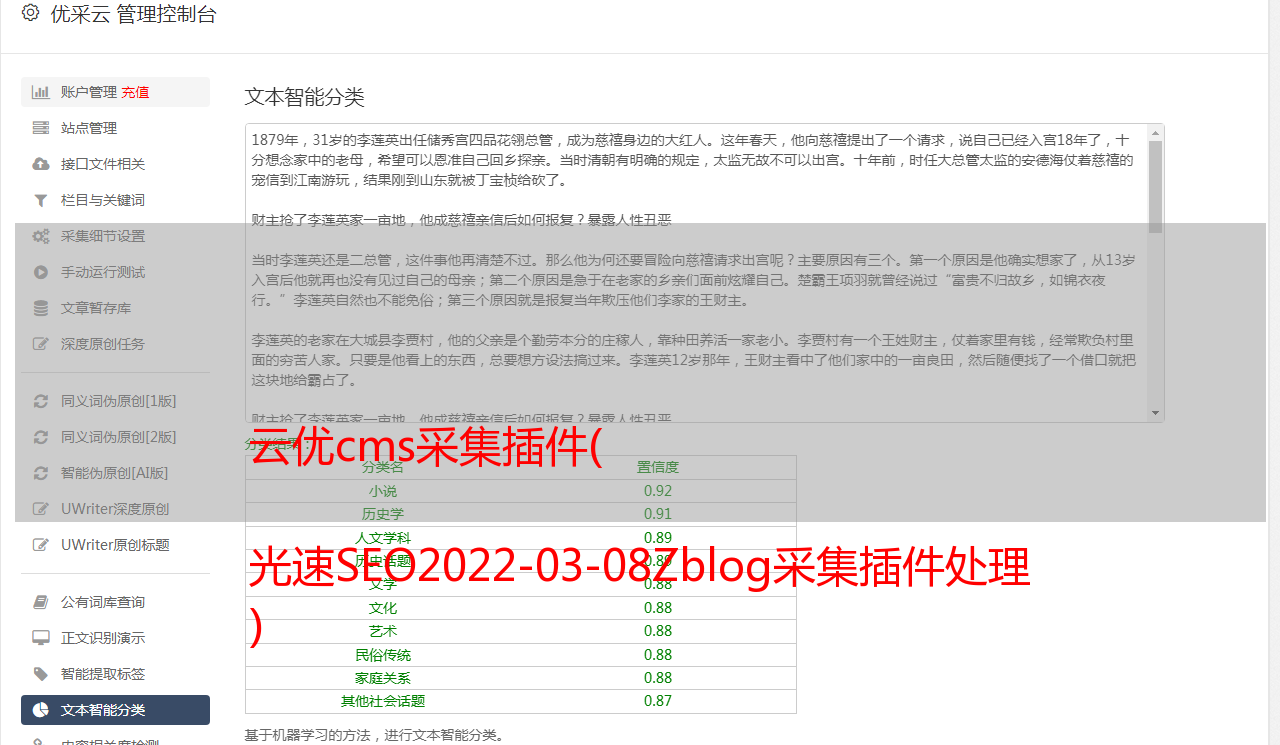Screen dimensions: 1280x745
Task: Click the refresh icon for 同义词伪原创[1版]
Action: 41,401
